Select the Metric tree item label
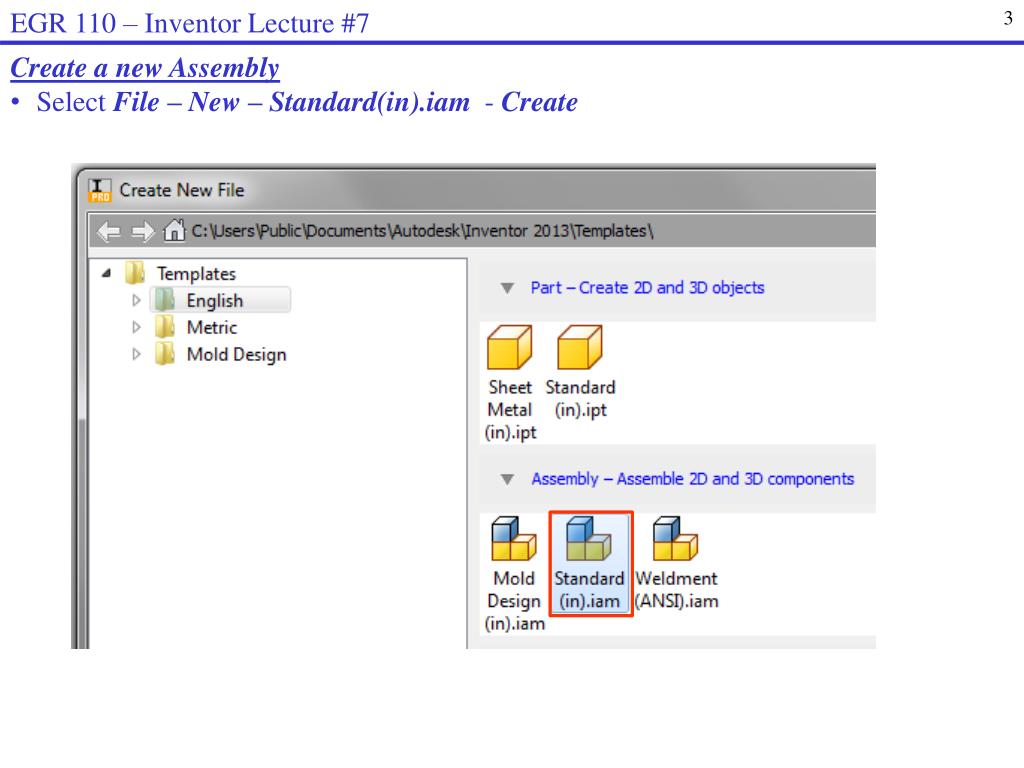Image resolution: width=1024 pixels, height=768 pixels. pyautogui.click(x=212, y=327)
